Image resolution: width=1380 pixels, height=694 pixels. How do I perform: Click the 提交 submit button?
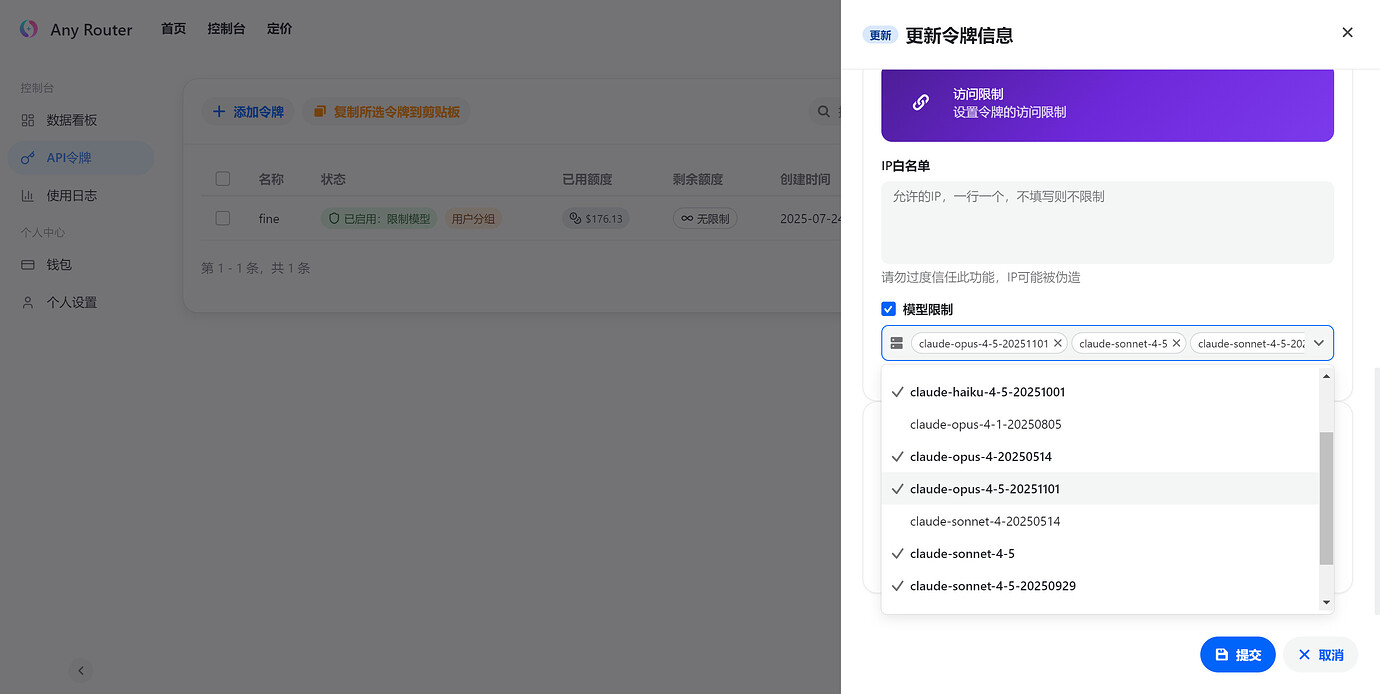1238,655
